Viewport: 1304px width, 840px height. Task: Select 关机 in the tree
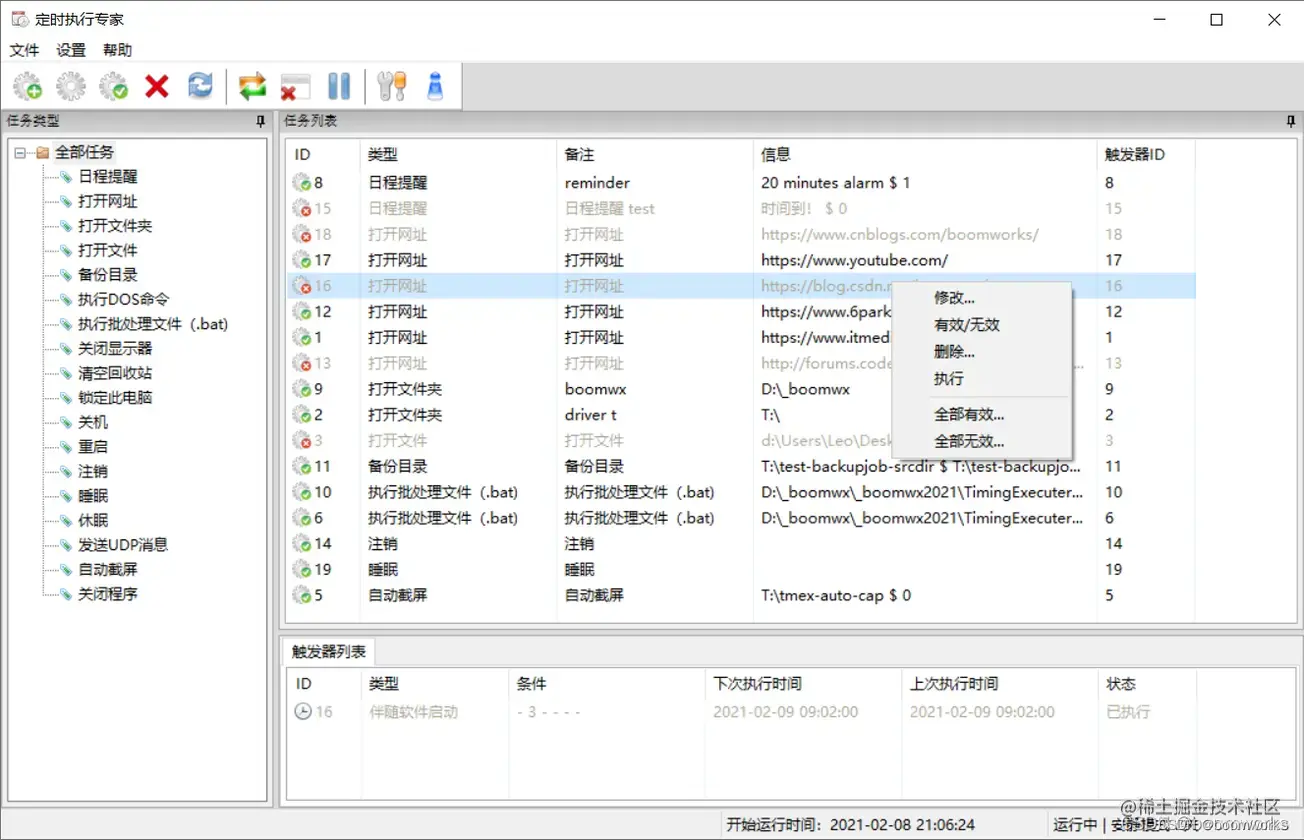point(93,422)
